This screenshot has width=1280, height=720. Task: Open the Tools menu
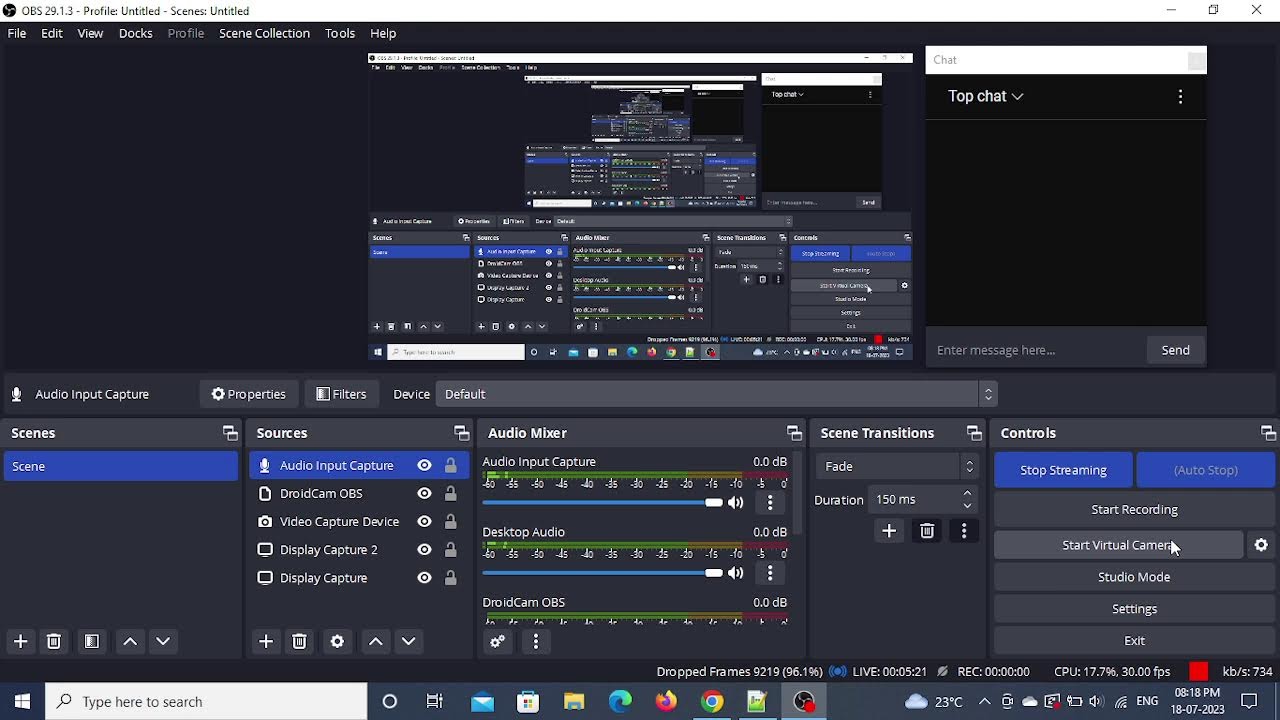(340, 33)
